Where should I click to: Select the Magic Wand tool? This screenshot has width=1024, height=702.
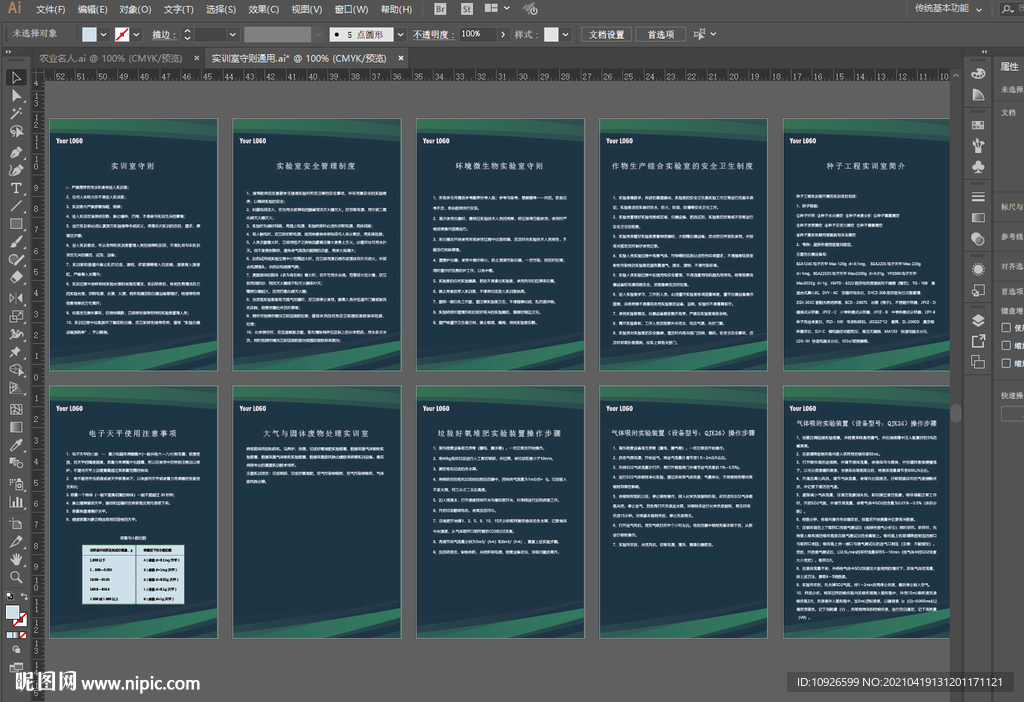click(16, 114)
